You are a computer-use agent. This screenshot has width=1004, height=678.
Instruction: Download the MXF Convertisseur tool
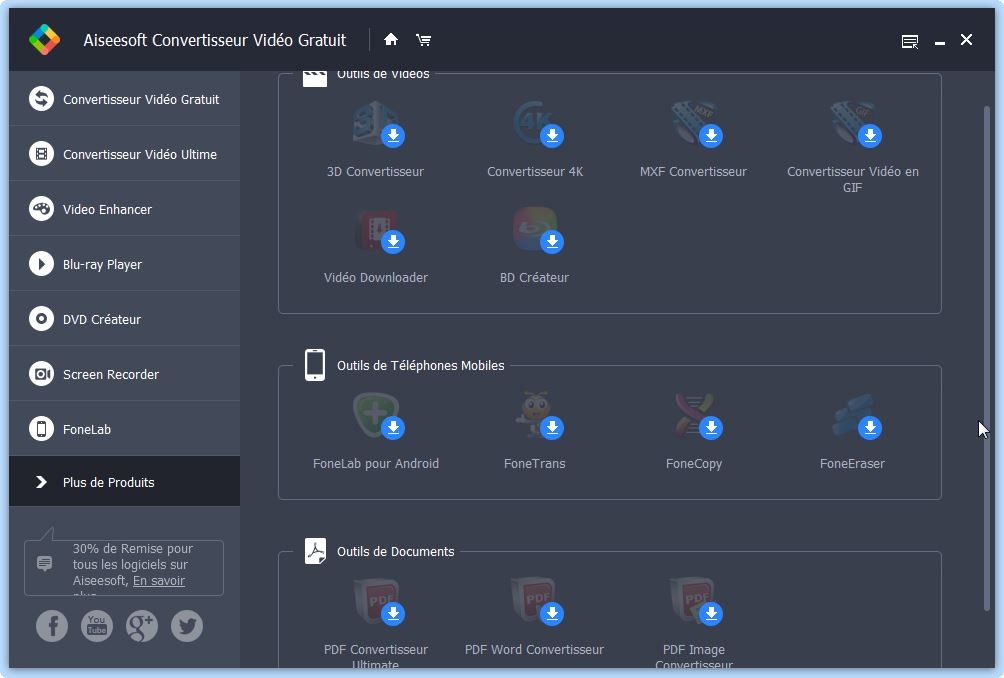[x=711, y=136]
